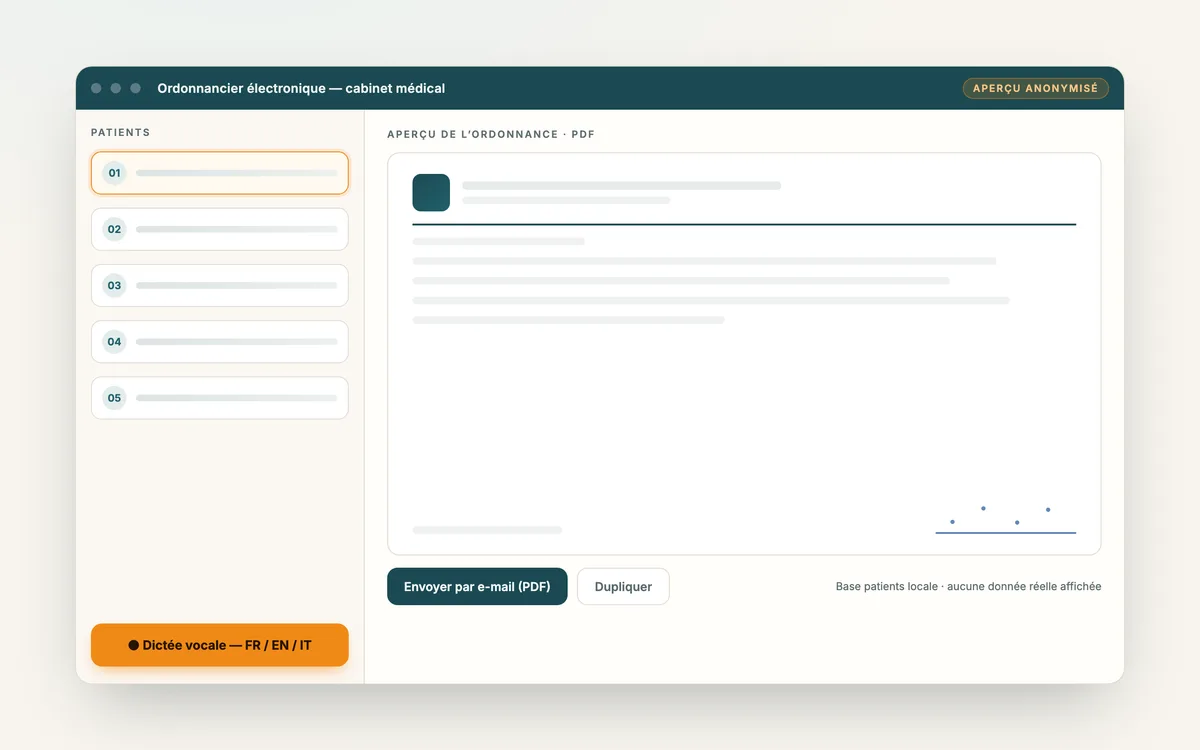Select patient row 05
The width and height of the screenshot is (1200, 750).
[220, 397]
